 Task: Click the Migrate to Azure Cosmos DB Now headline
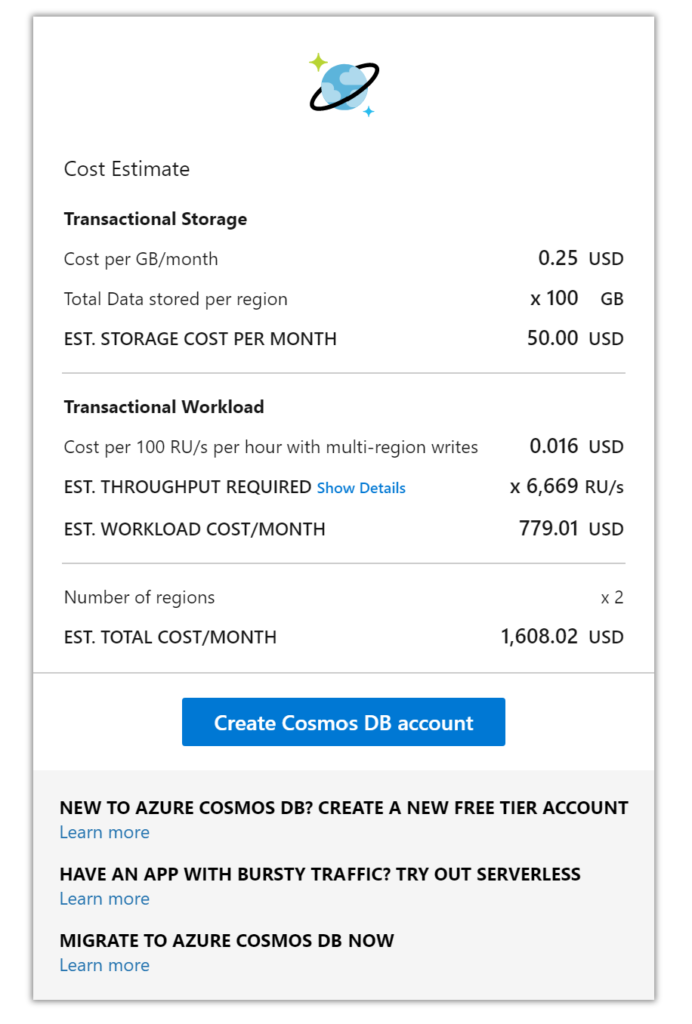pyautogui.click(x=227, y=941)
